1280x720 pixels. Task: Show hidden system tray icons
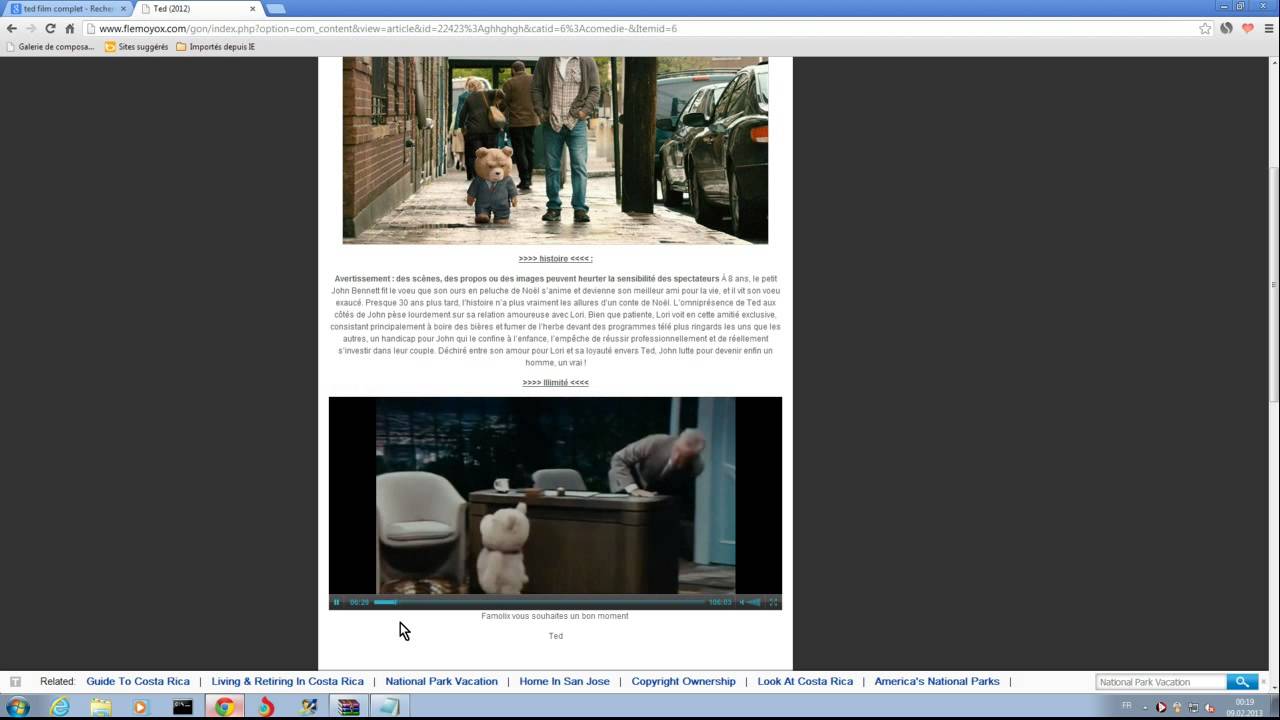click(1145, 707)
